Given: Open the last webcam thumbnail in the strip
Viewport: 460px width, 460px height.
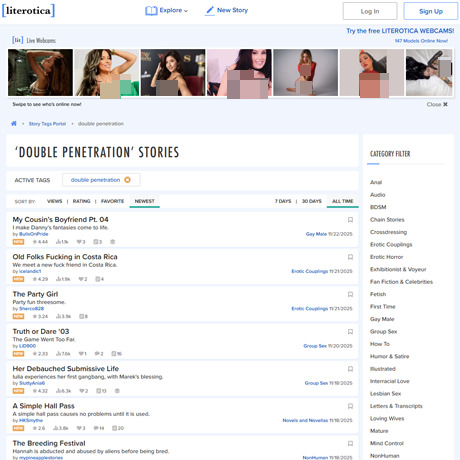Looking at the screenshot, I should click(x=429, y=73).
